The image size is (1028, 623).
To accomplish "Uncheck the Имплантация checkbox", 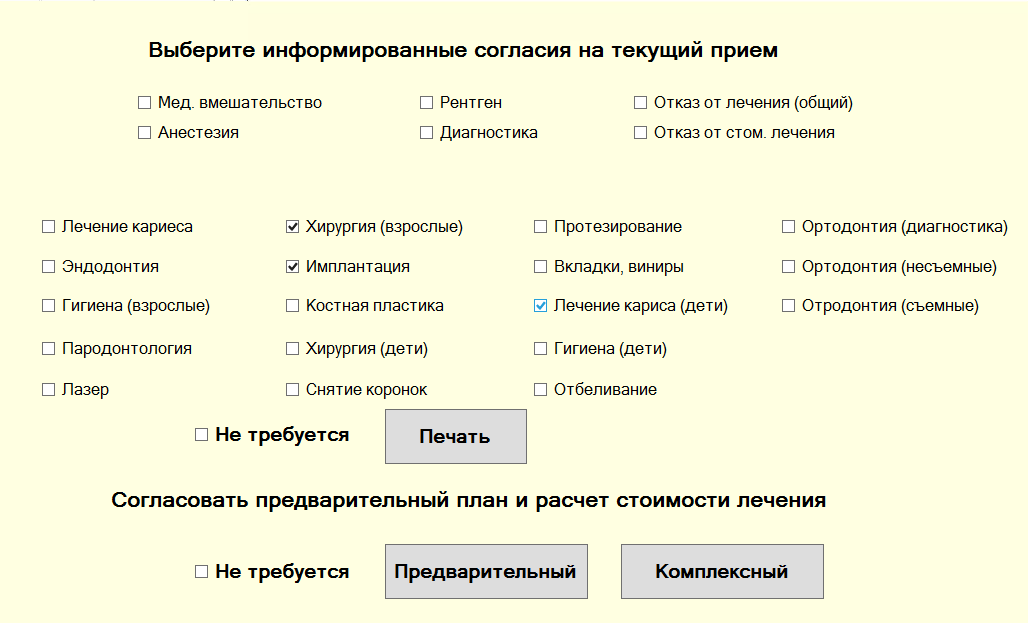I will click(292, 267).
